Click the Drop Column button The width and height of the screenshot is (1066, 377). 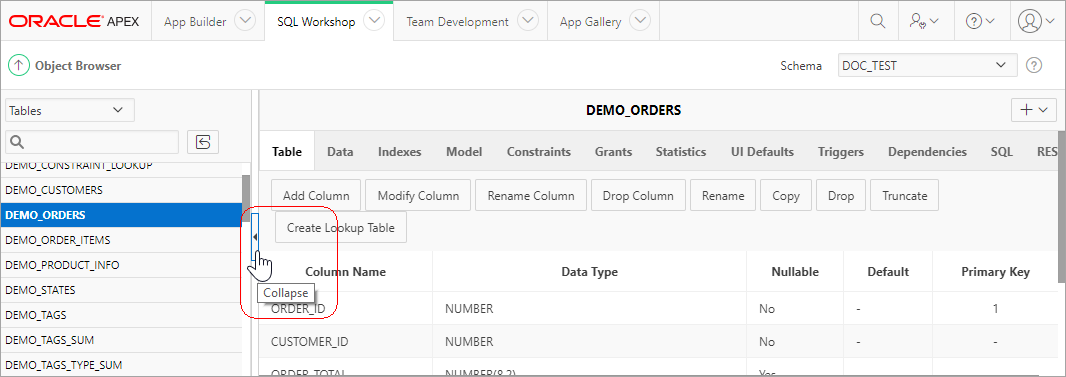[638, 196]
